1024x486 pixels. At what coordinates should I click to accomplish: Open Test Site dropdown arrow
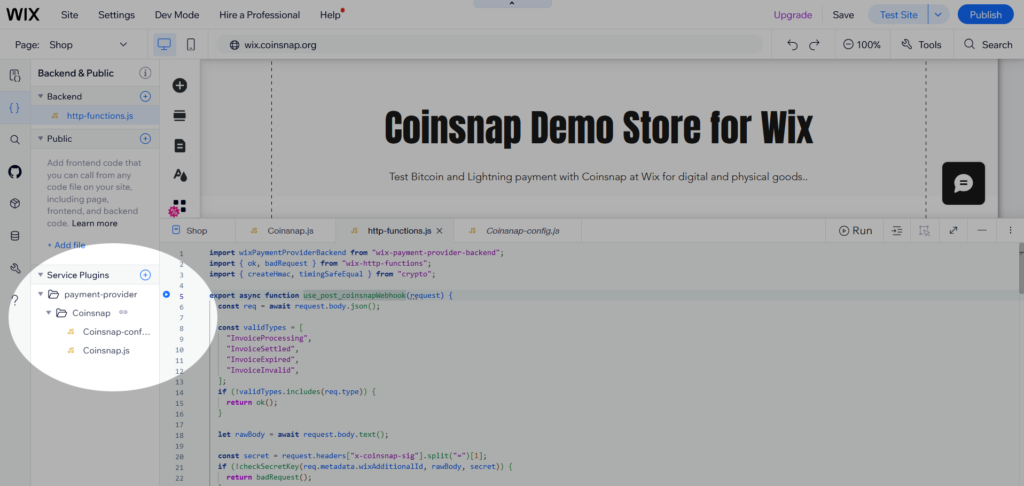click(937, 15)
